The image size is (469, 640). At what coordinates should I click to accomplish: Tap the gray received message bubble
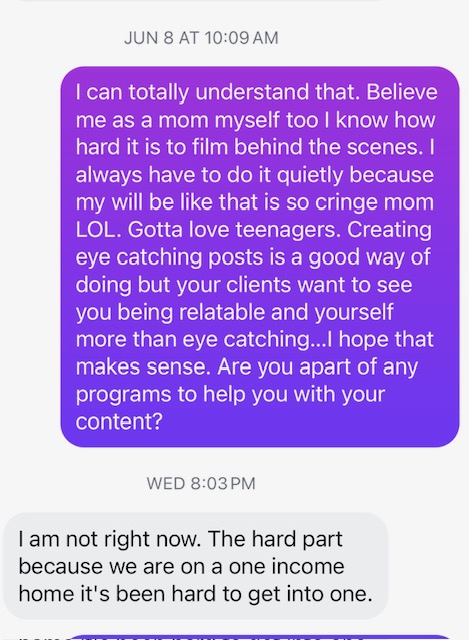[x=196, y=566]
